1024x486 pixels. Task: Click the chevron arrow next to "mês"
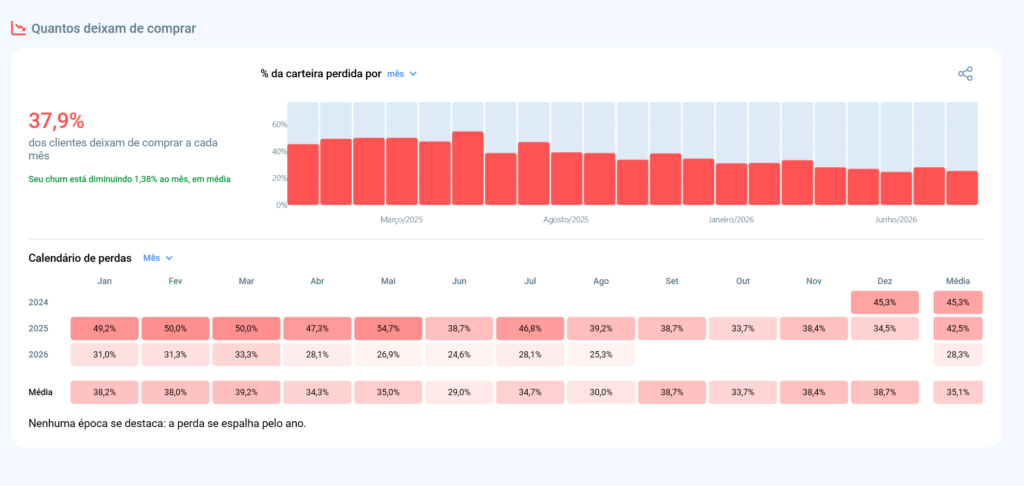coord(413,74)
